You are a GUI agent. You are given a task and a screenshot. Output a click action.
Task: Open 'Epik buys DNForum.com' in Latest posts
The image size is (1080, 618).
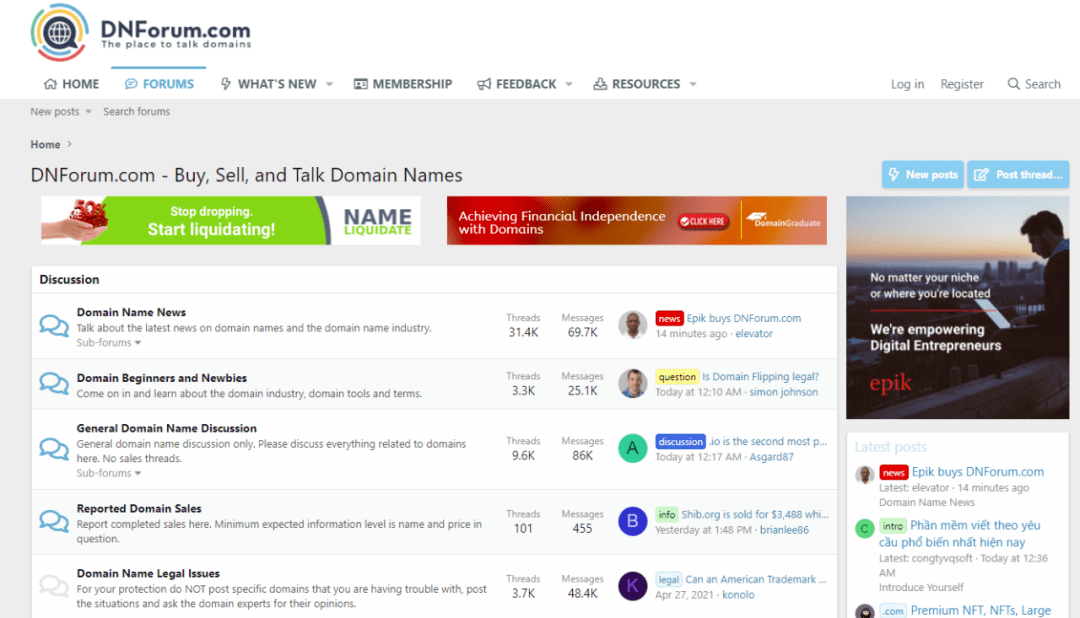pyautogui.click(x=977, y=472)
